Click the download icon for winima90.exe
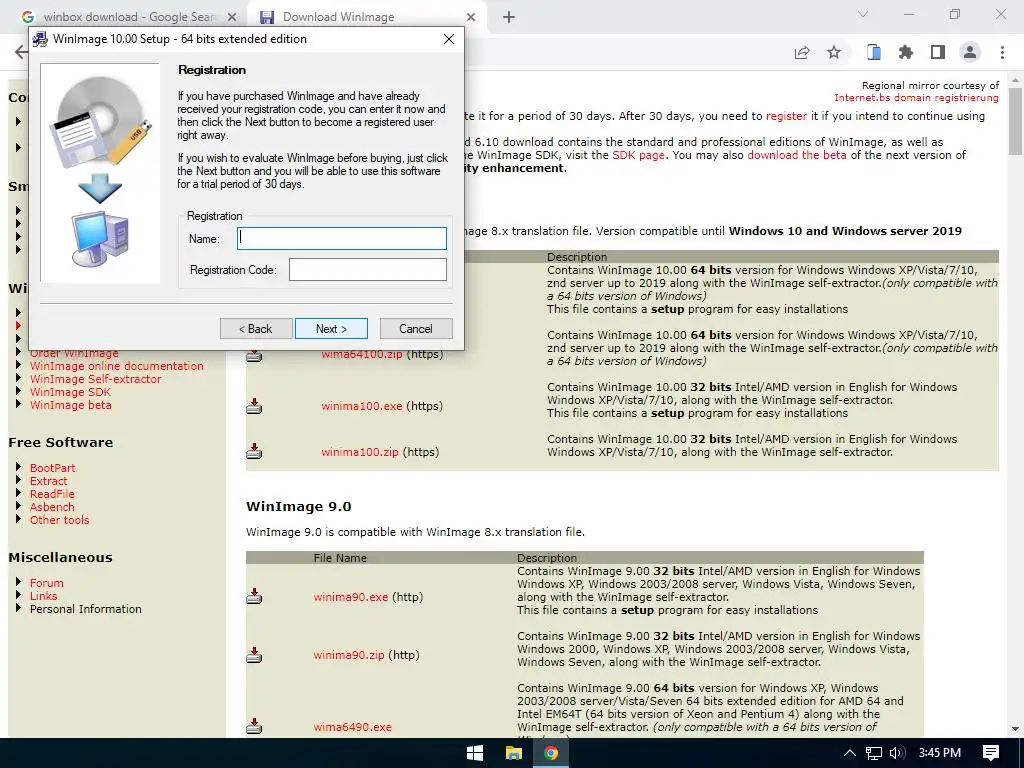The height and width of the screenshot is (768, 1024). pyautogui.click(x=254, y=596)
